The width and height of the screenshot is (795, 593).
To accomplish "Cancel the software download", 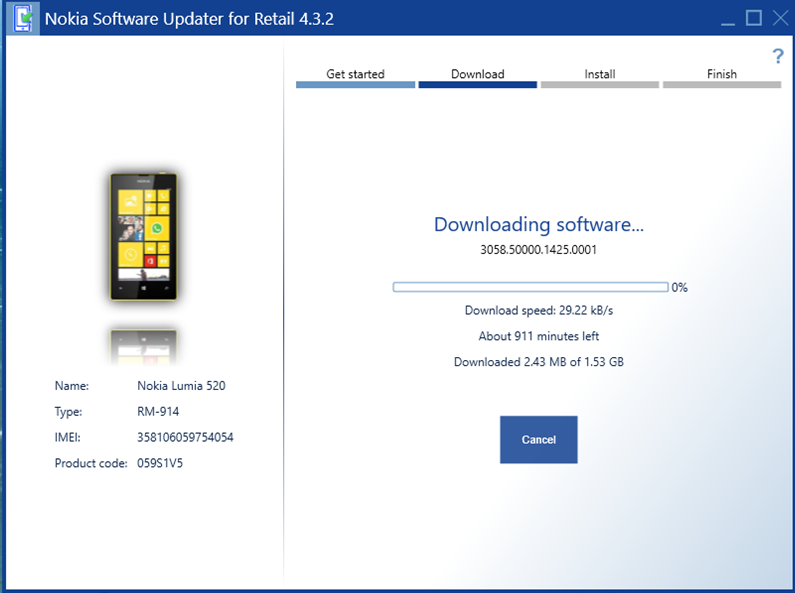I will (x=538, y=439).
